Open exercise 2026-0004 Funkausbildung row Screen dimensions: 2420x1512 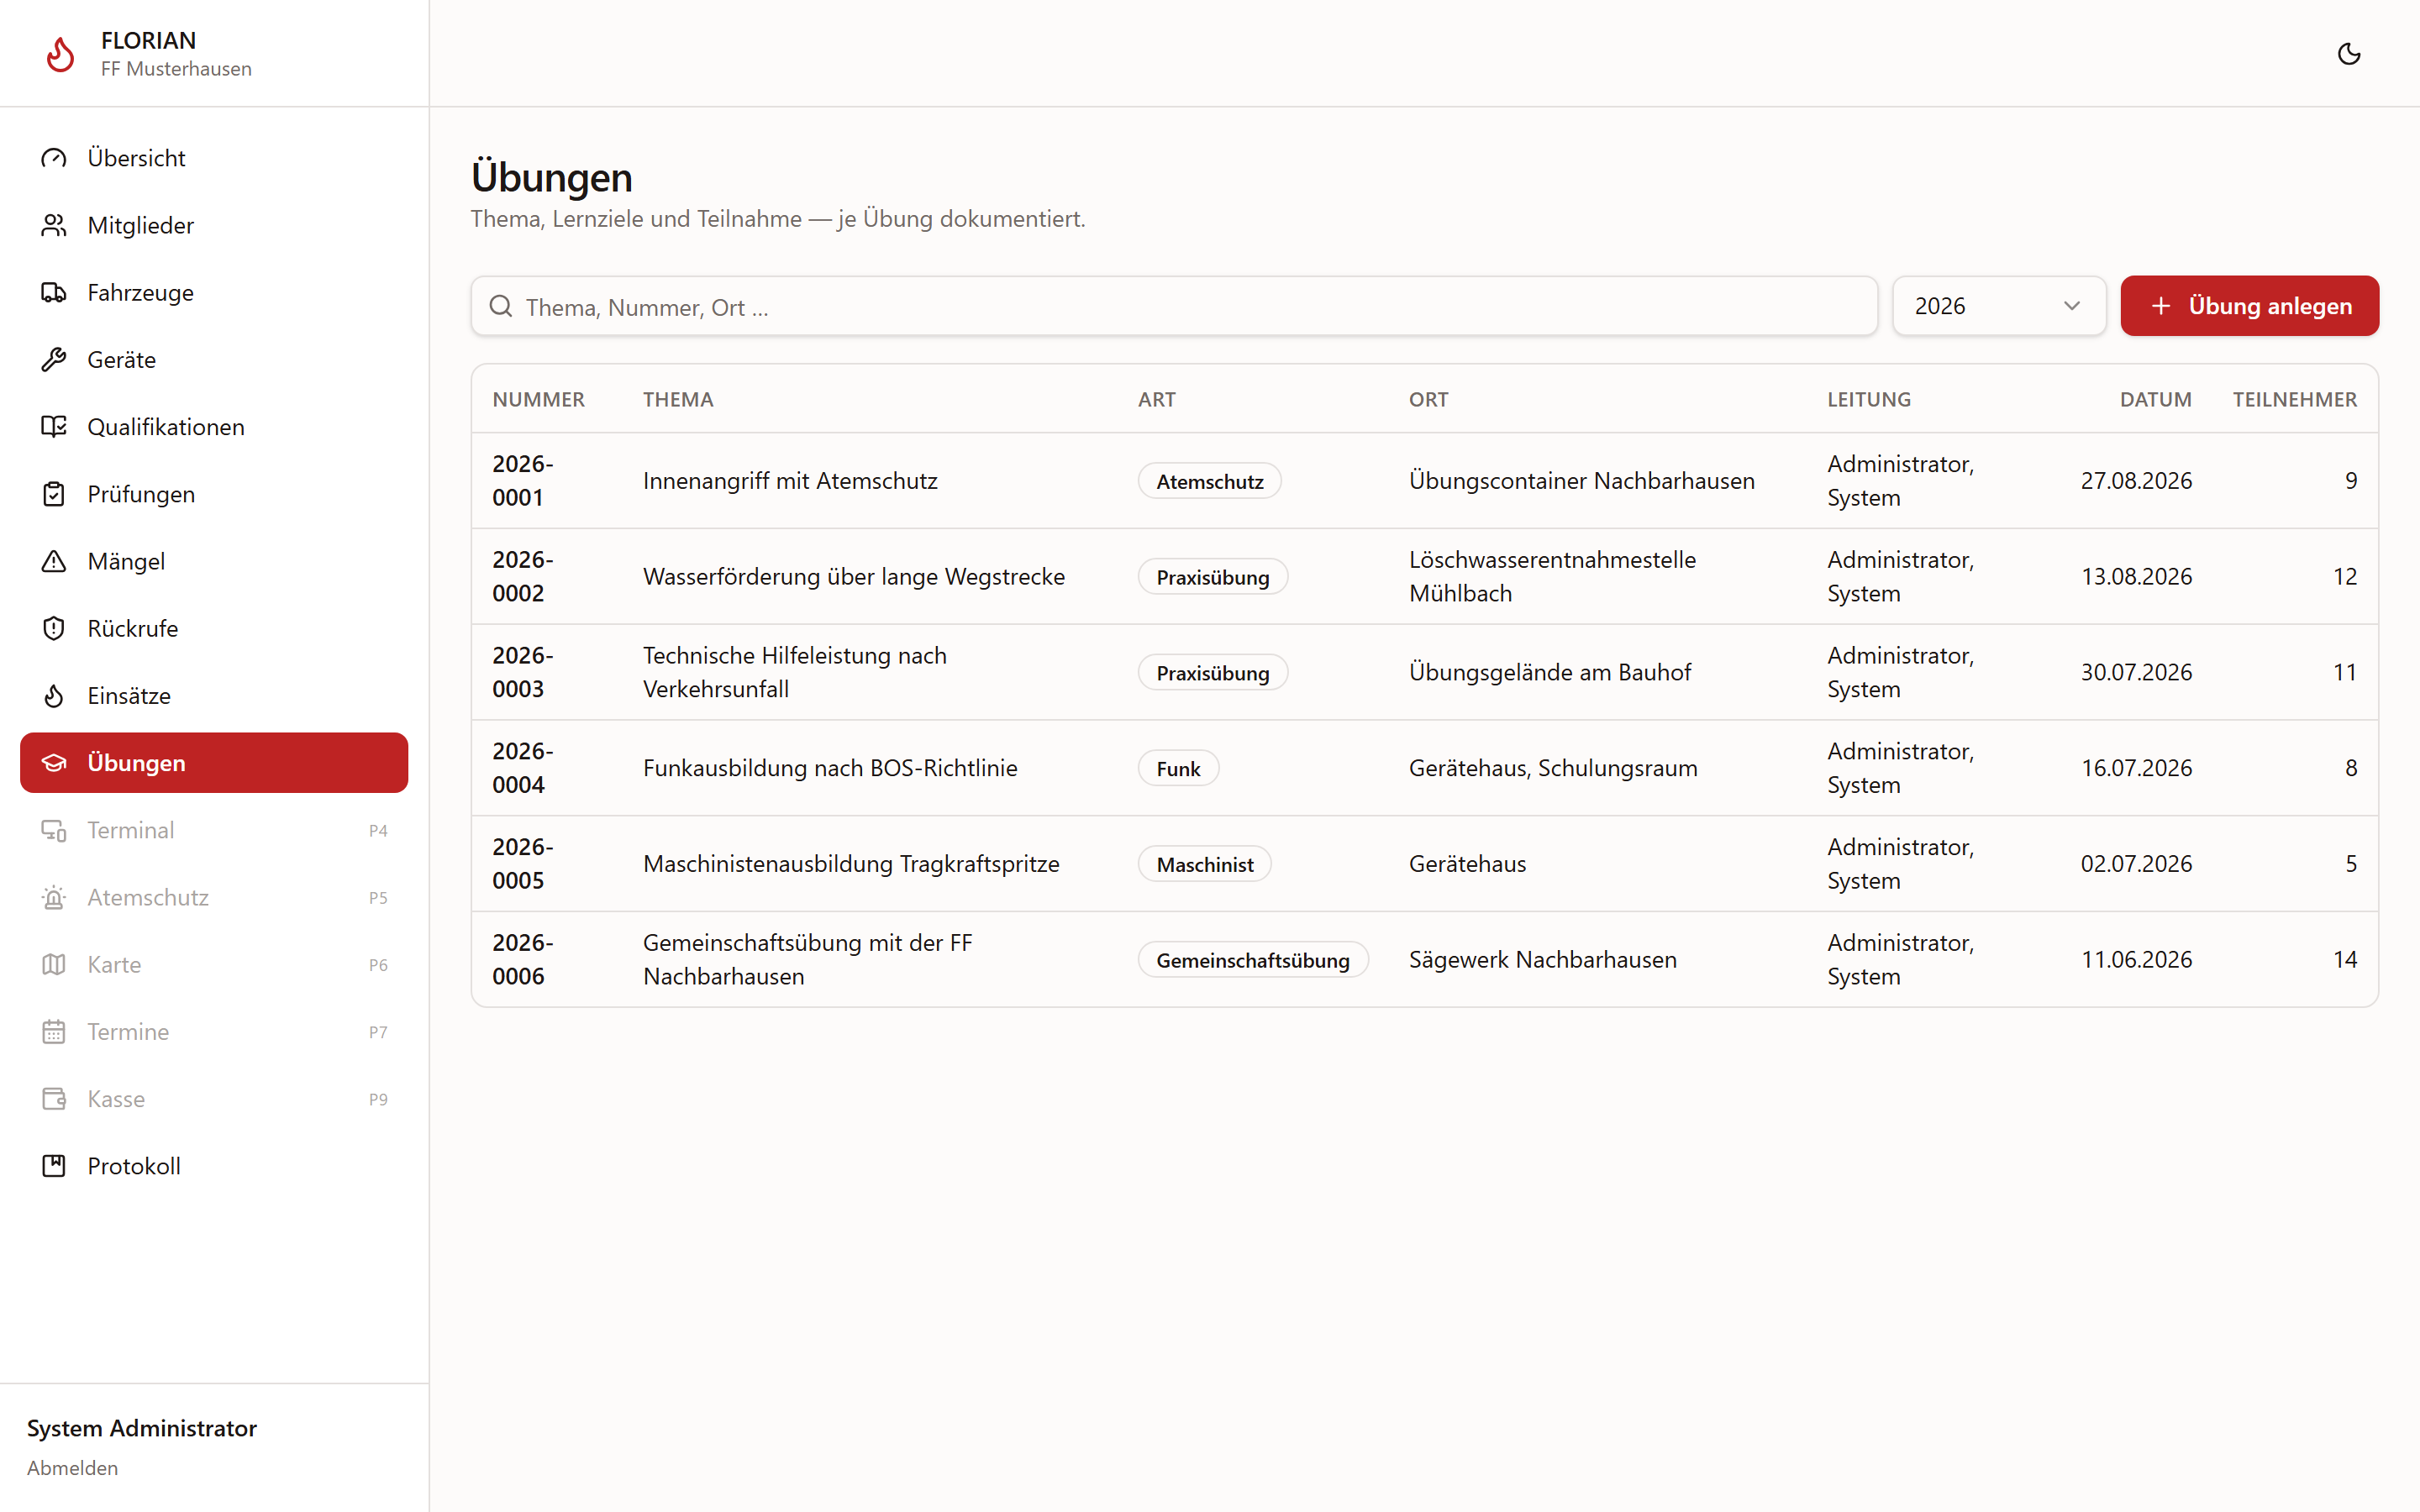coord(1424,768)
